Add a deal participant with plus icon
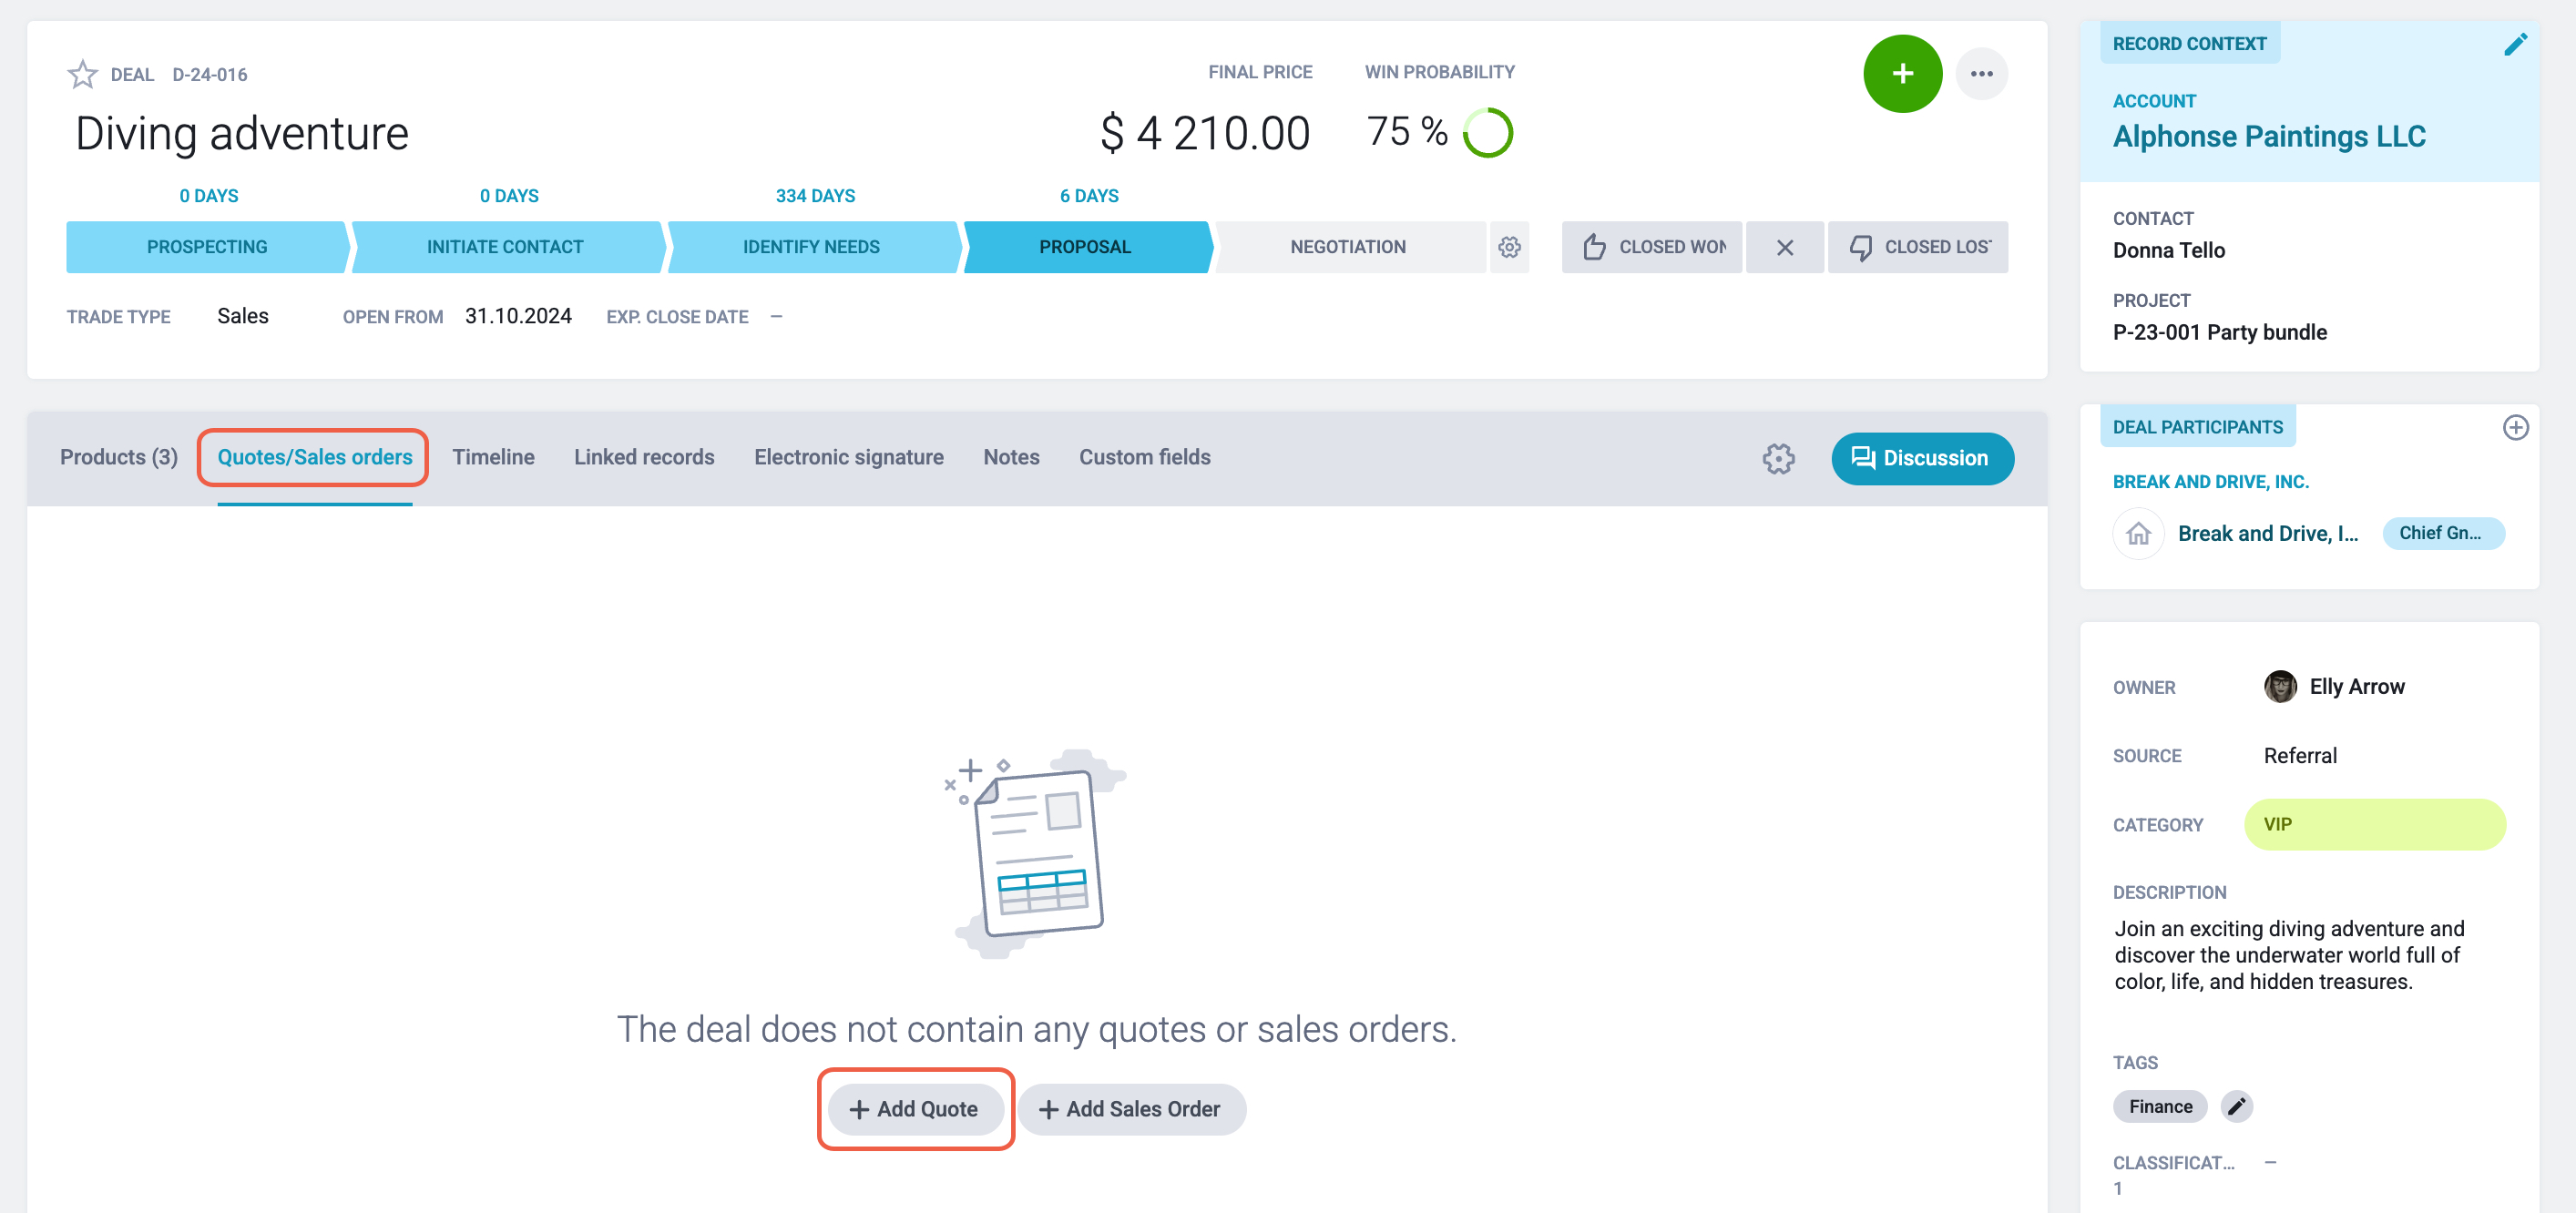Viewport: 2576px width, 1213px height. (2515, 427)
